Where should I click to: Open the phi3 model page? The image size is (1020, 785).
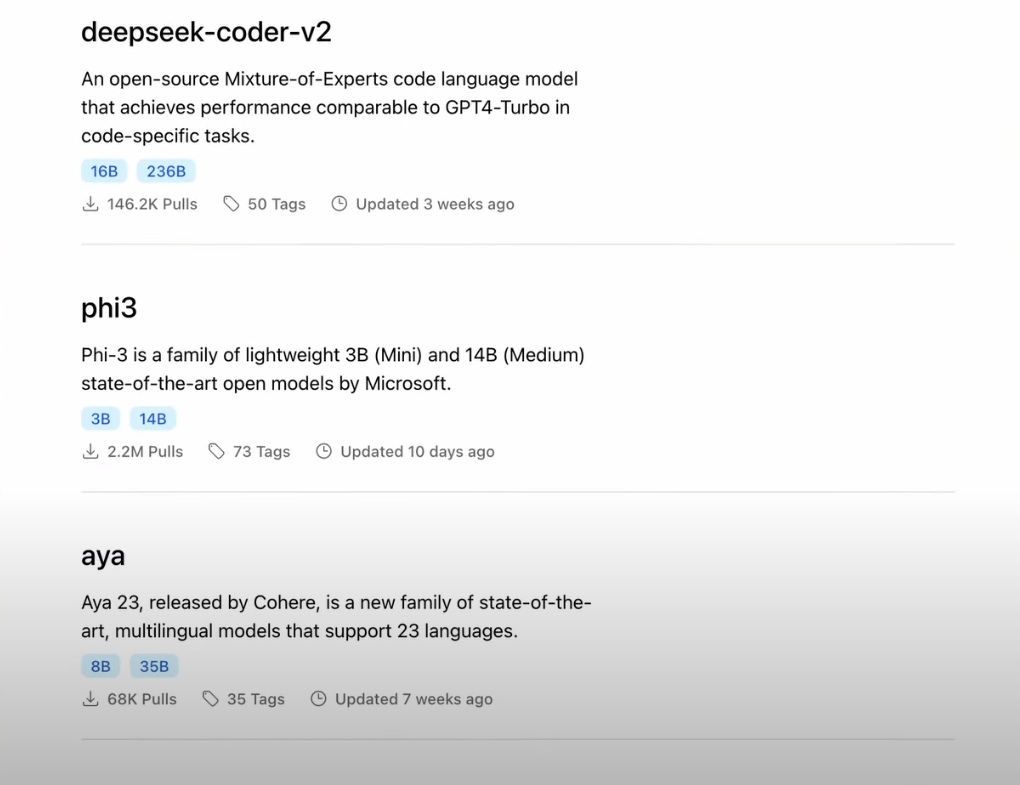pos(109,308)
